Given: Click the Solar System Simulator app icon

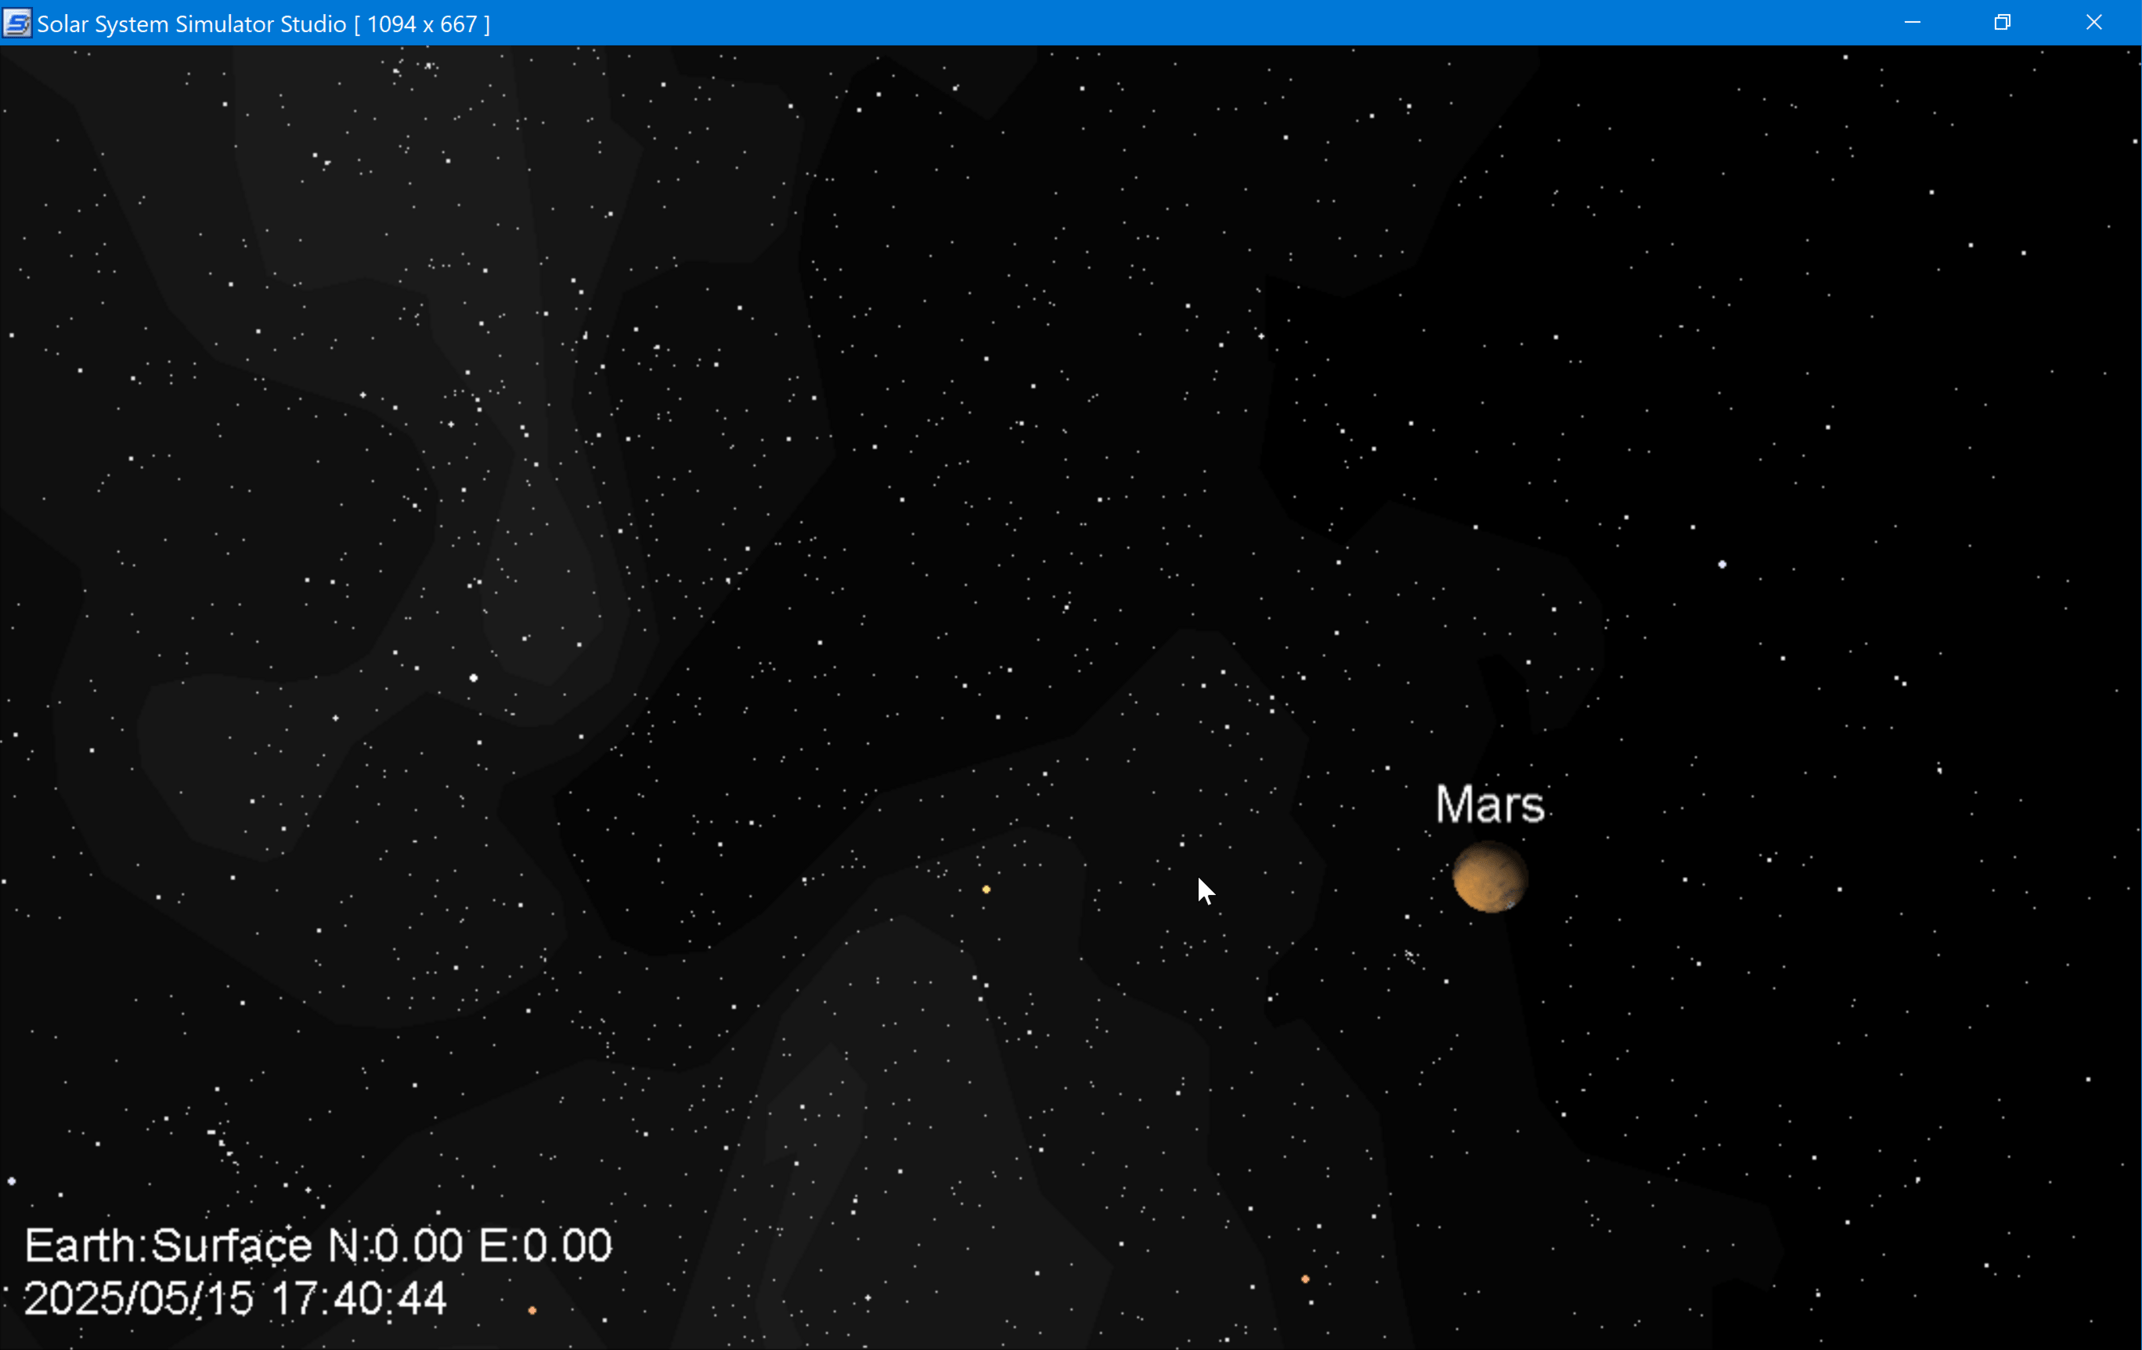Looking at the screenshot, I should click(x=17, y=23).
